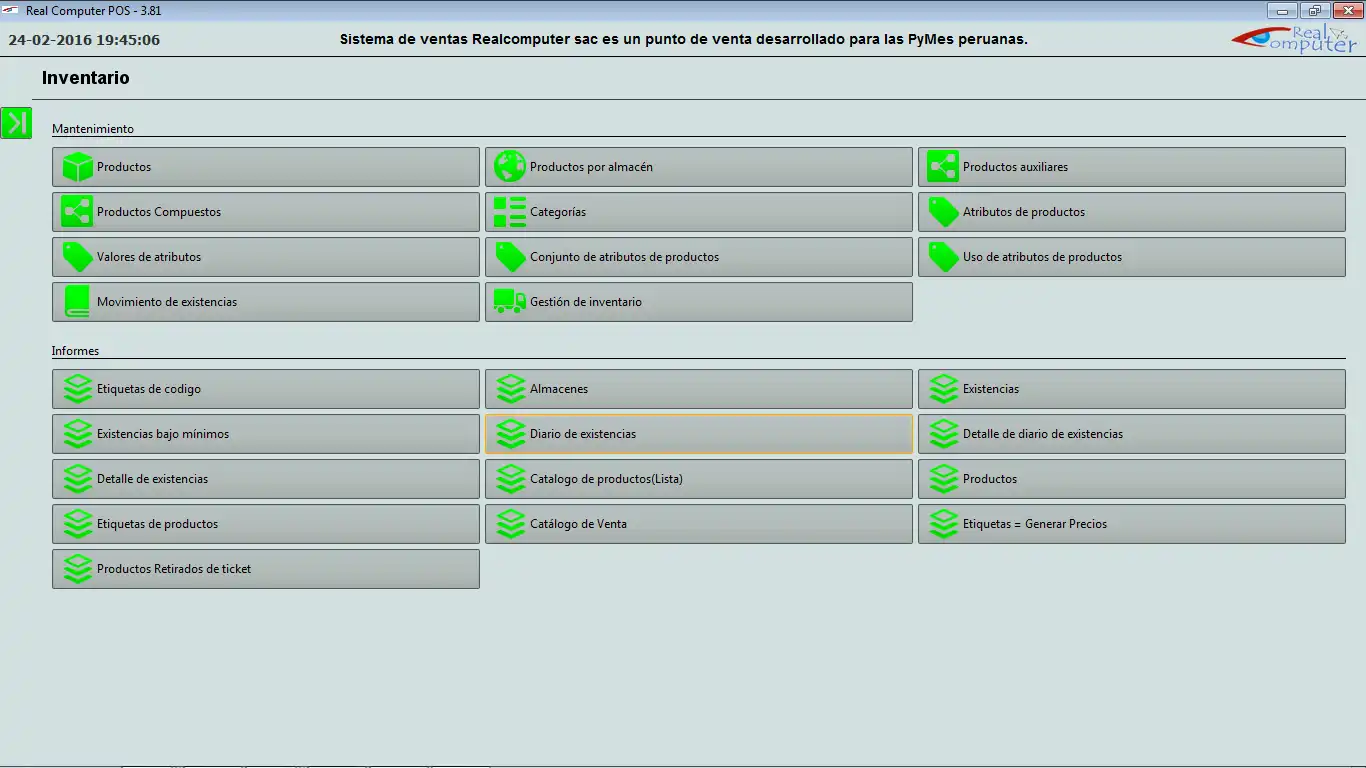Image resolution: width=1366 pixels, height=768 pixels.
Task: Click the Real Computer POS - 3.81 window title
Action: (x=94, y=11)
